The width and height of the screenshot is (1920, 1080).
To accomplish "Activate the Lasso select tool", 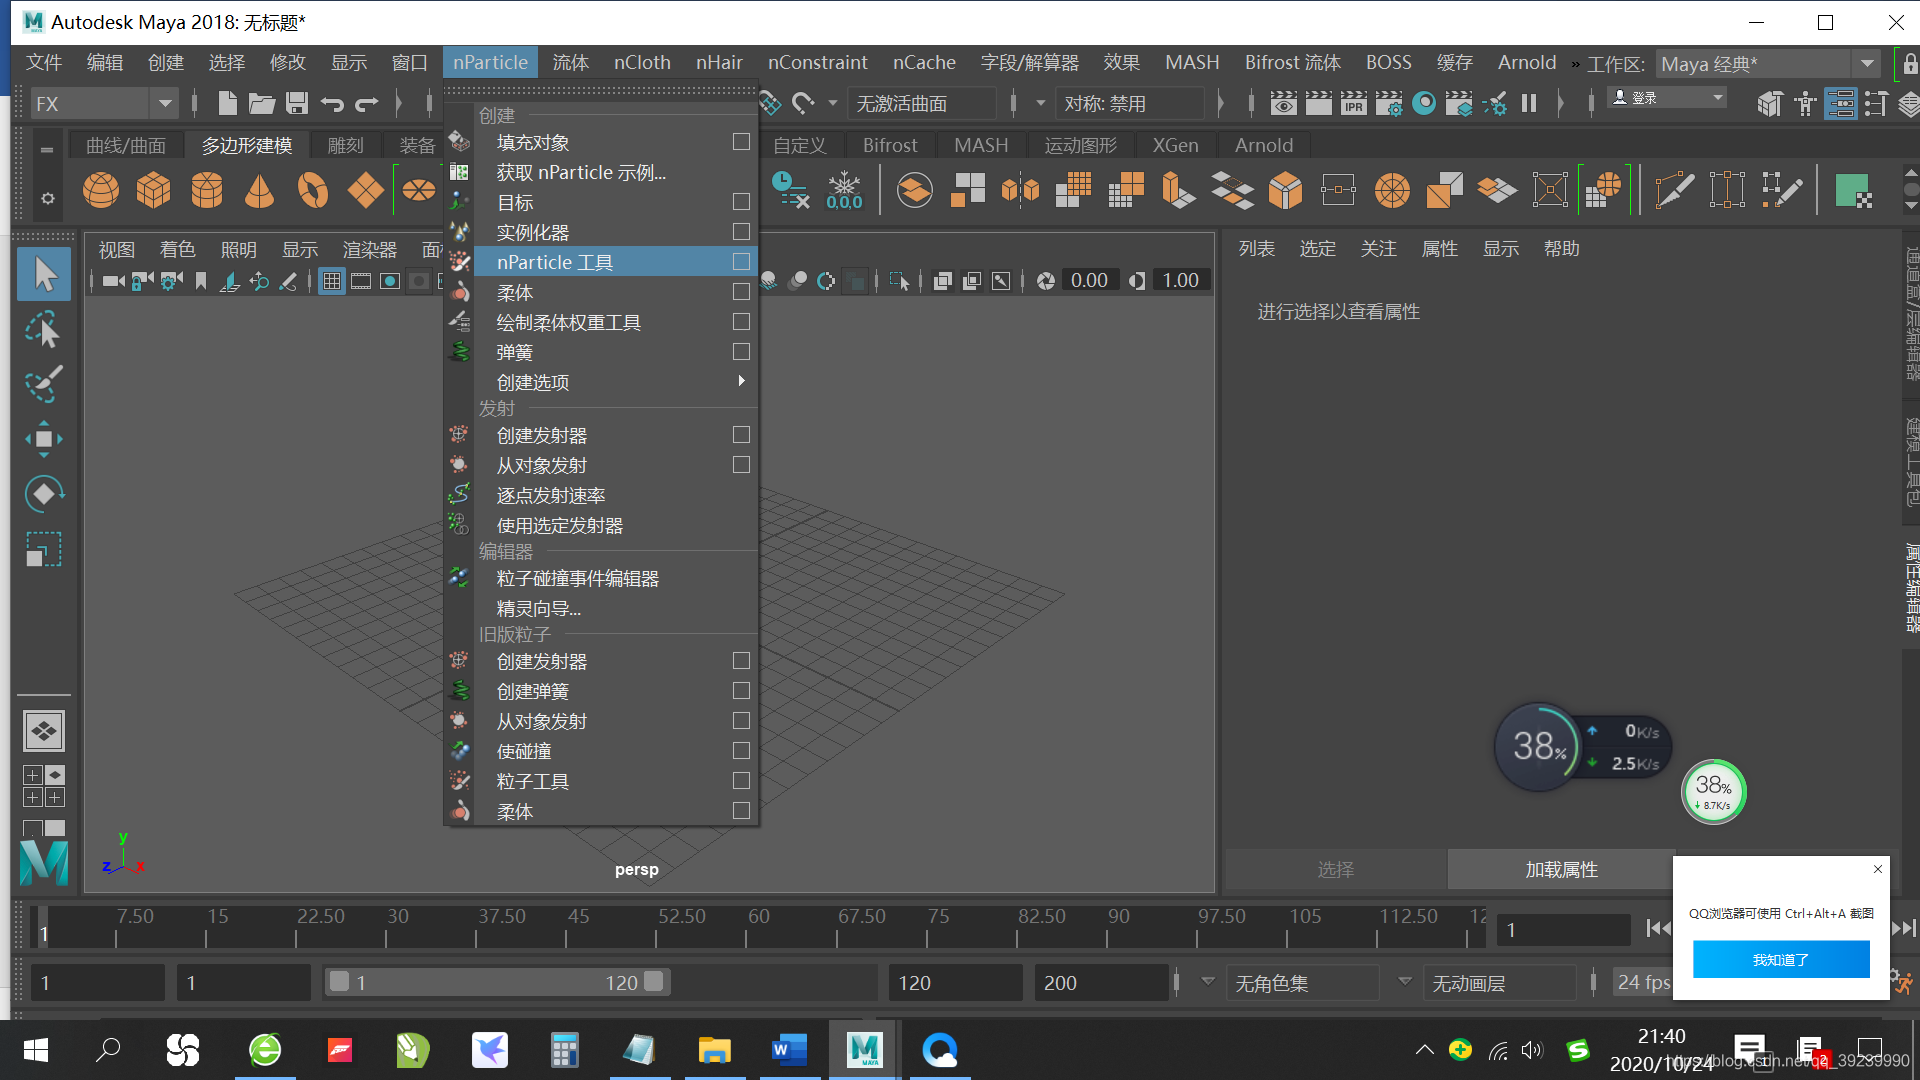I will [x=43, y=329].
